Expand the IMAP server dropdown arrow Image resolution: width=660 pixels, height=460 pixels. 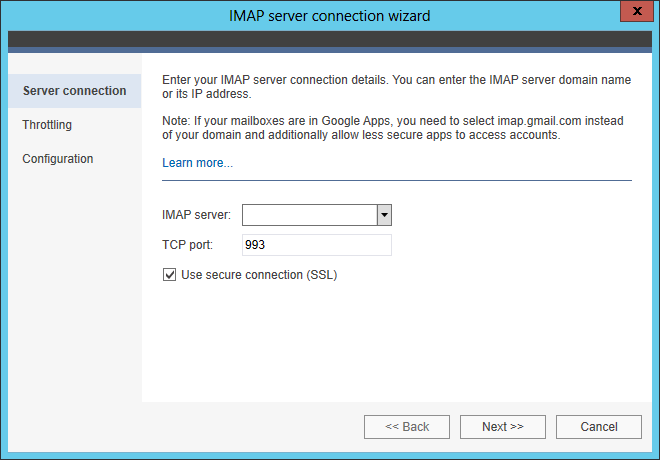[x=384, y=215]
